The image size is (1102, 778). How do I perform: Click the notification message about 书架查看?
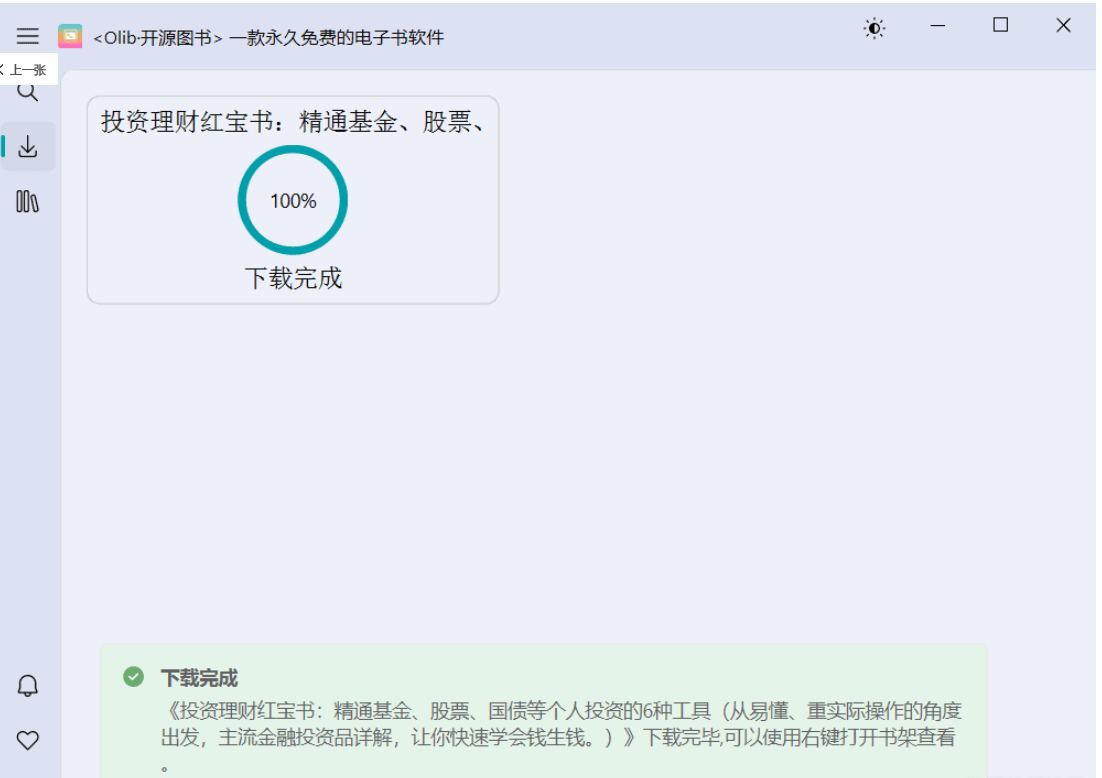[x=561, y=737]
